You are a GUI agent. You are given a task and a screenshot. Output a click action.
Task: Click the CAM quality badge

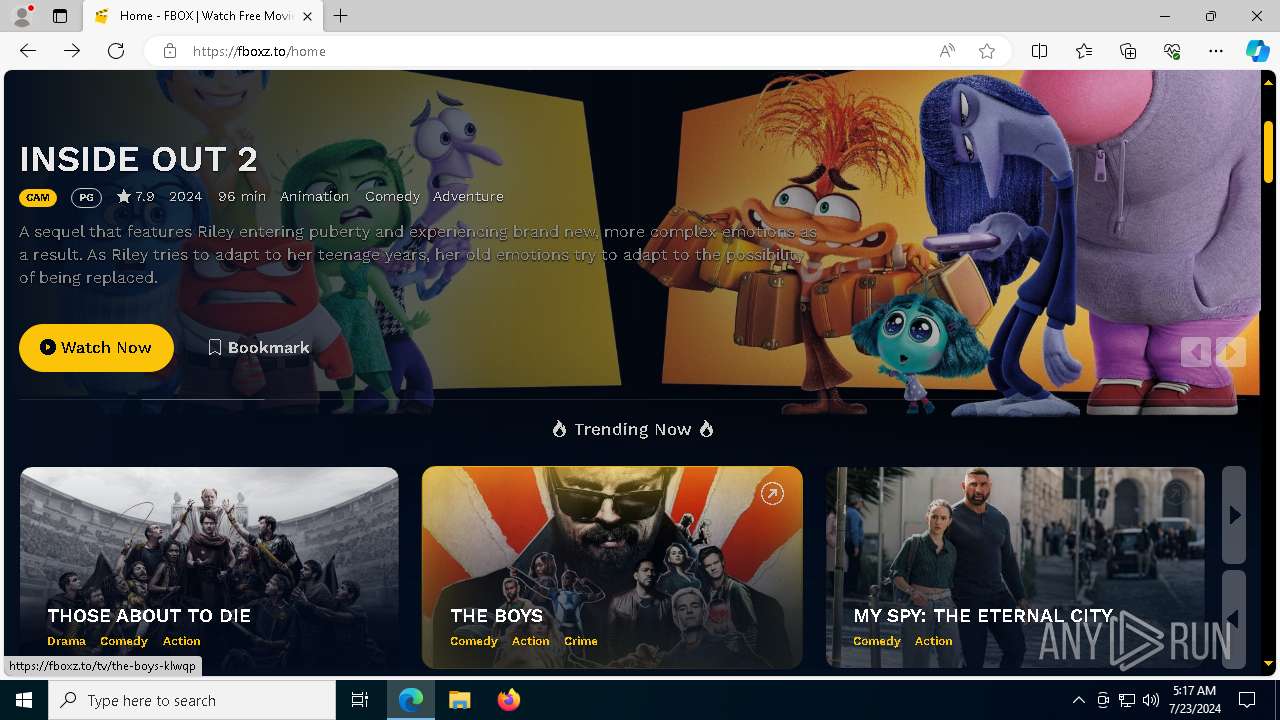[x=38, y=197]
